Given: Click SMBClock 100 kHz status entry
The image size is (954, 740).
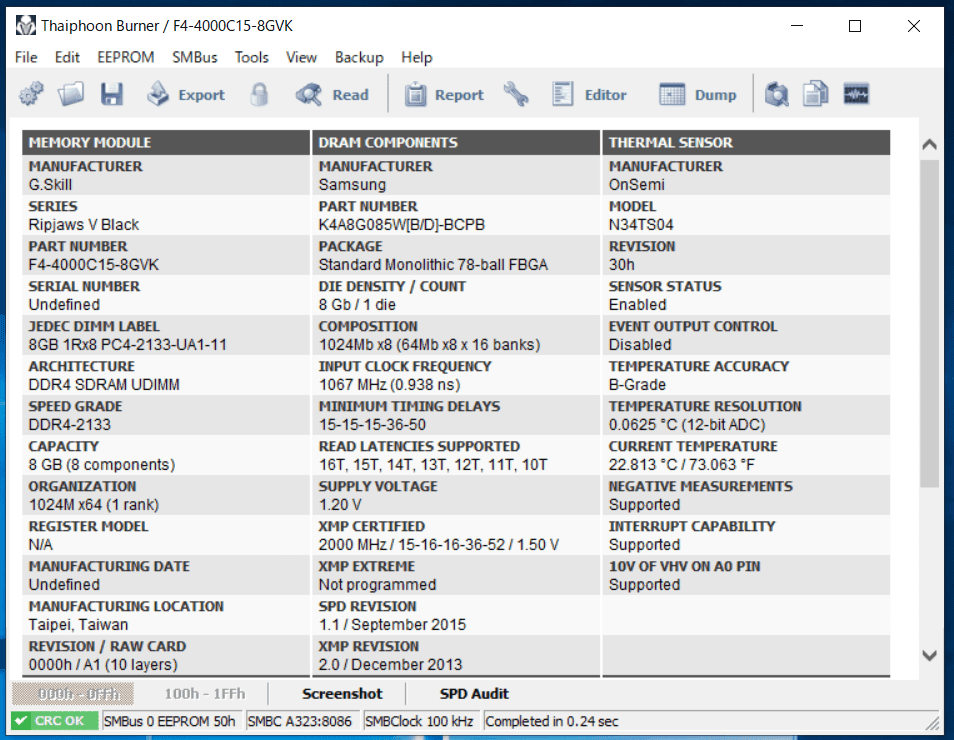Looking at the screenshot, I should coord(419,721).
